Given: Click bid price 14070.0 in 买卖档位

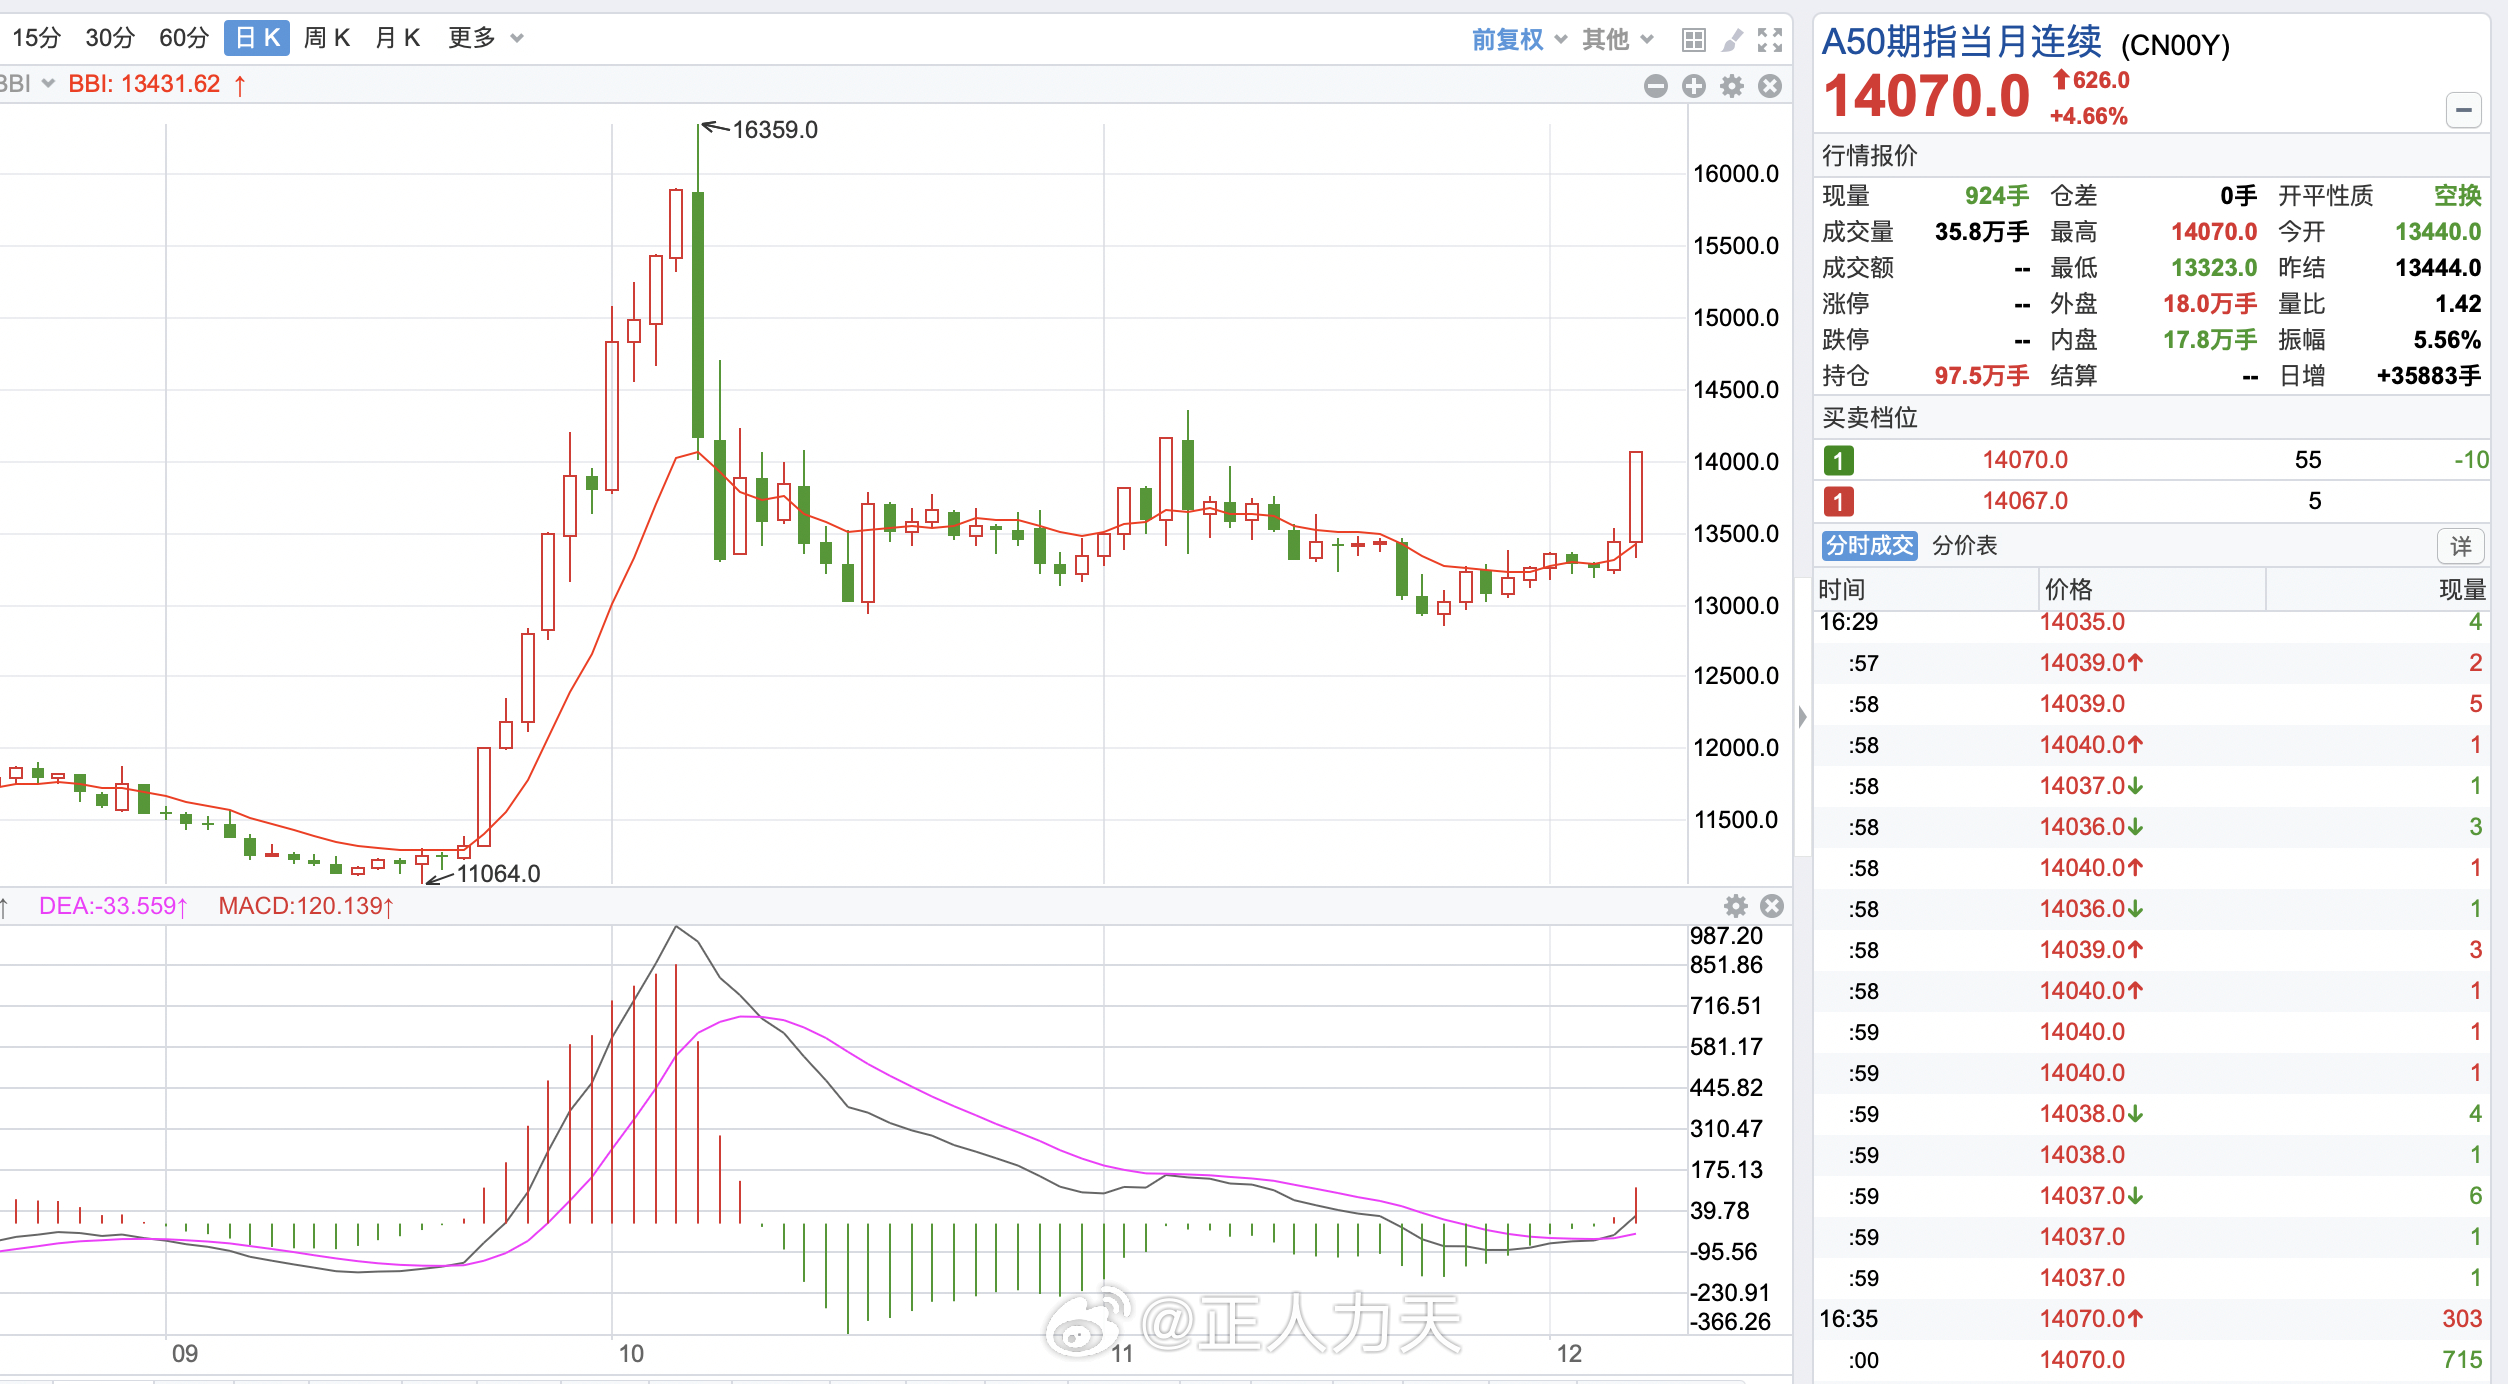Looking at the screenshot, I should [2025, 460].
